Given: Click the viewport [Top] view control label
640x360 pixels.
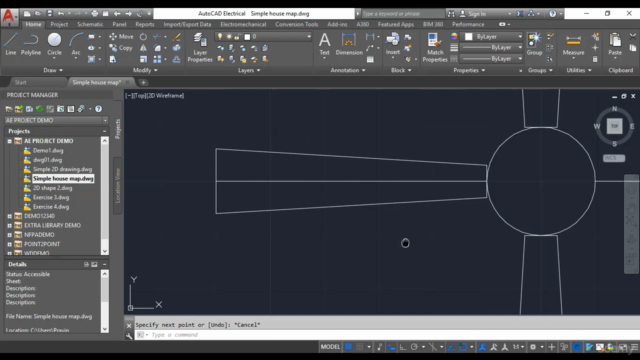Looking at the screenshot, I should click(x=139, y=96).
